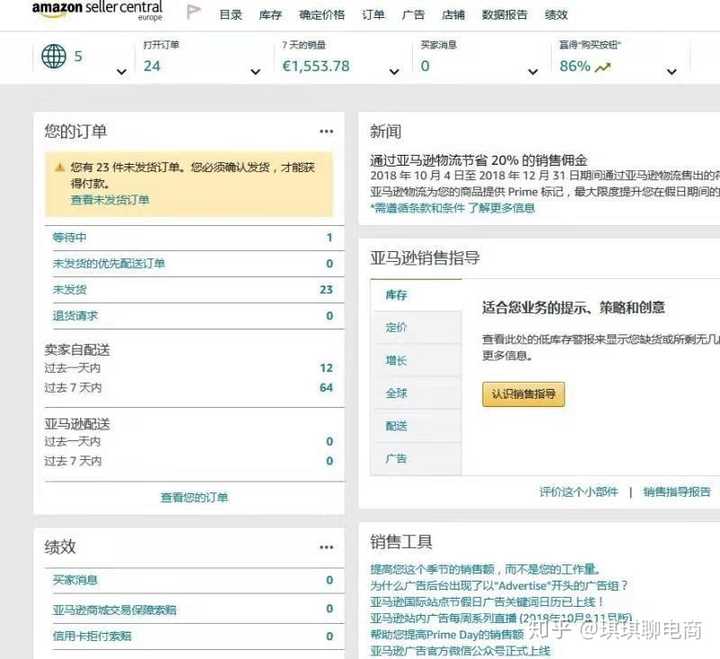The height and width of the screenshot is (659, 720).
Task: Expand the 打开订单 dropdown chevron
Action: [256, 72]
